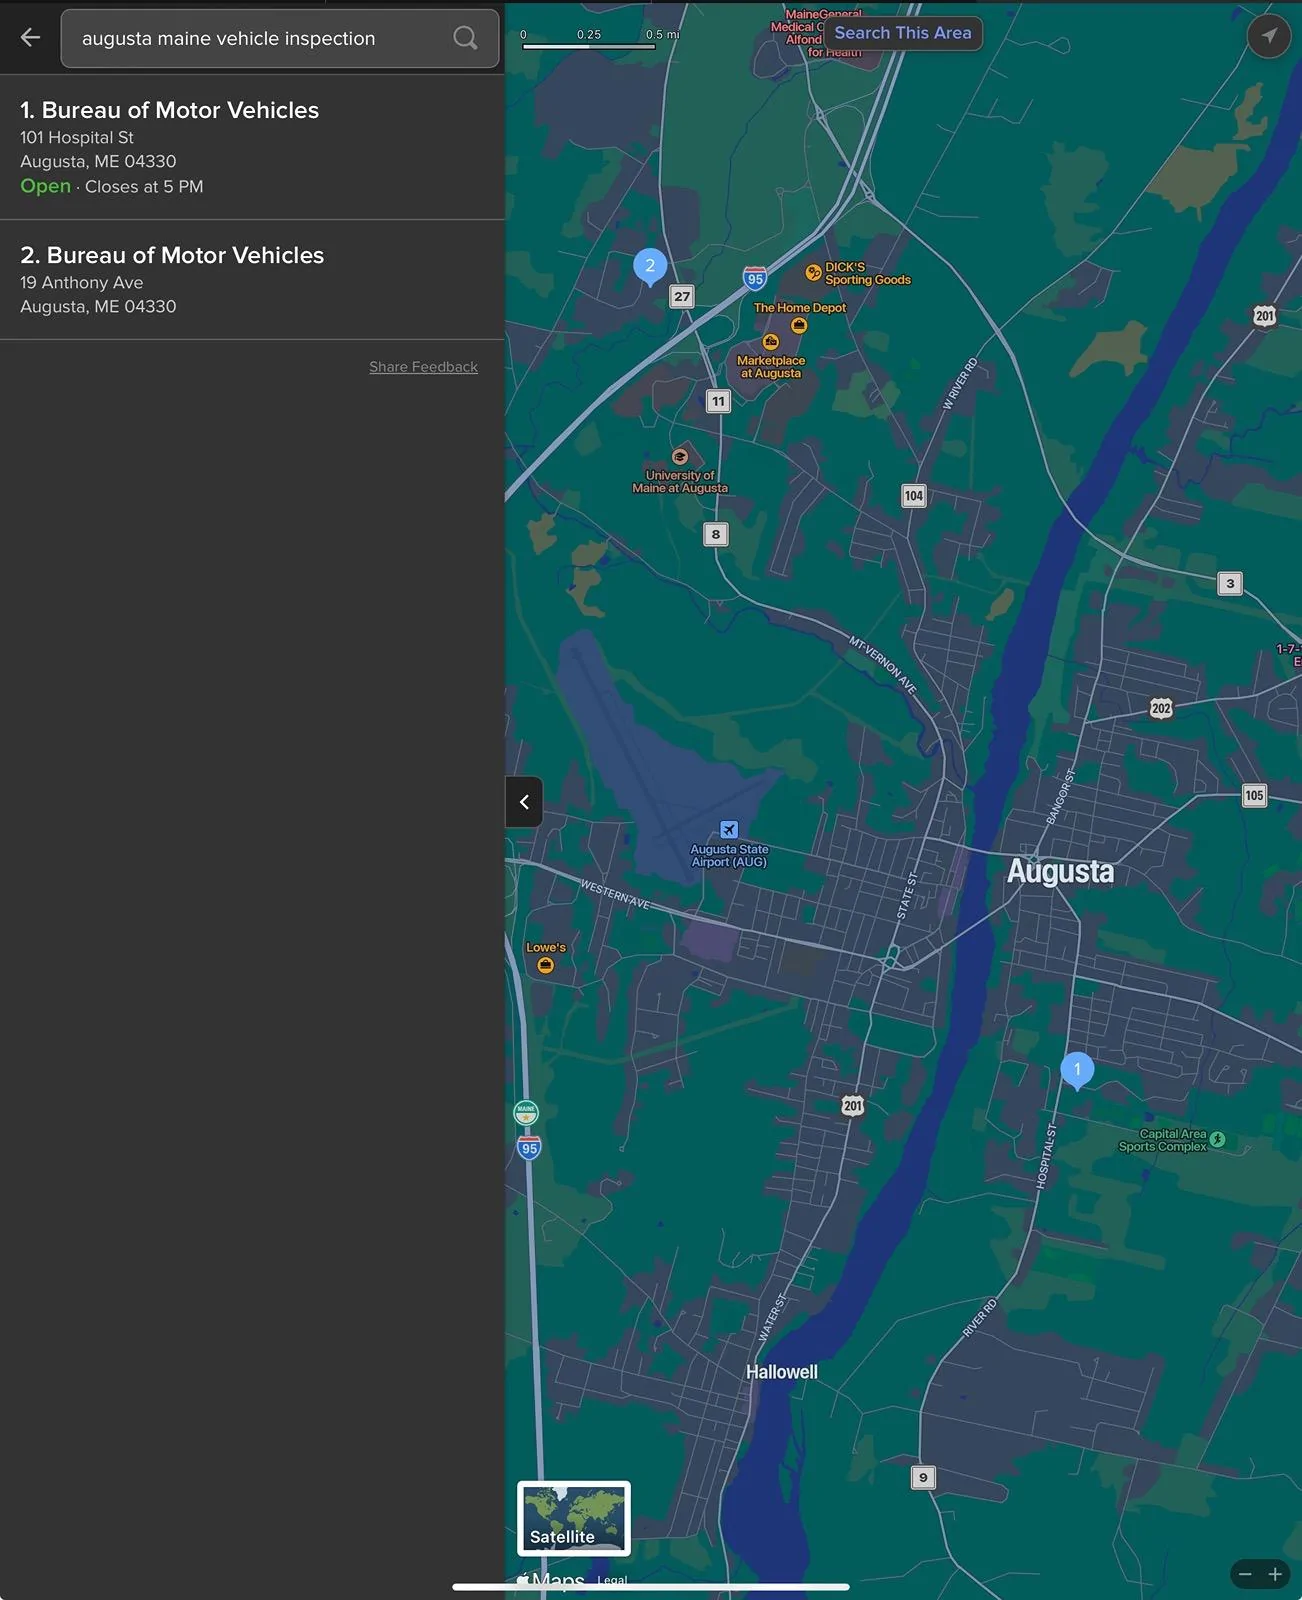1302x1600 pixels.
Task: Click the Lowe's store marker
Action: point(545,965)
